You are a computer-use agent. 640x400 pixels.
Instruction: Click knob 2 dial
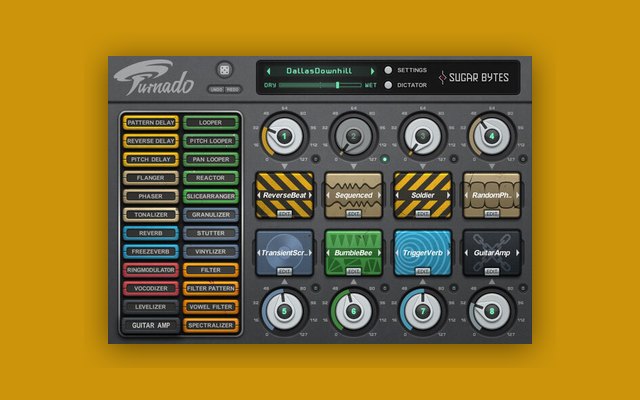(x=353, y=136)
